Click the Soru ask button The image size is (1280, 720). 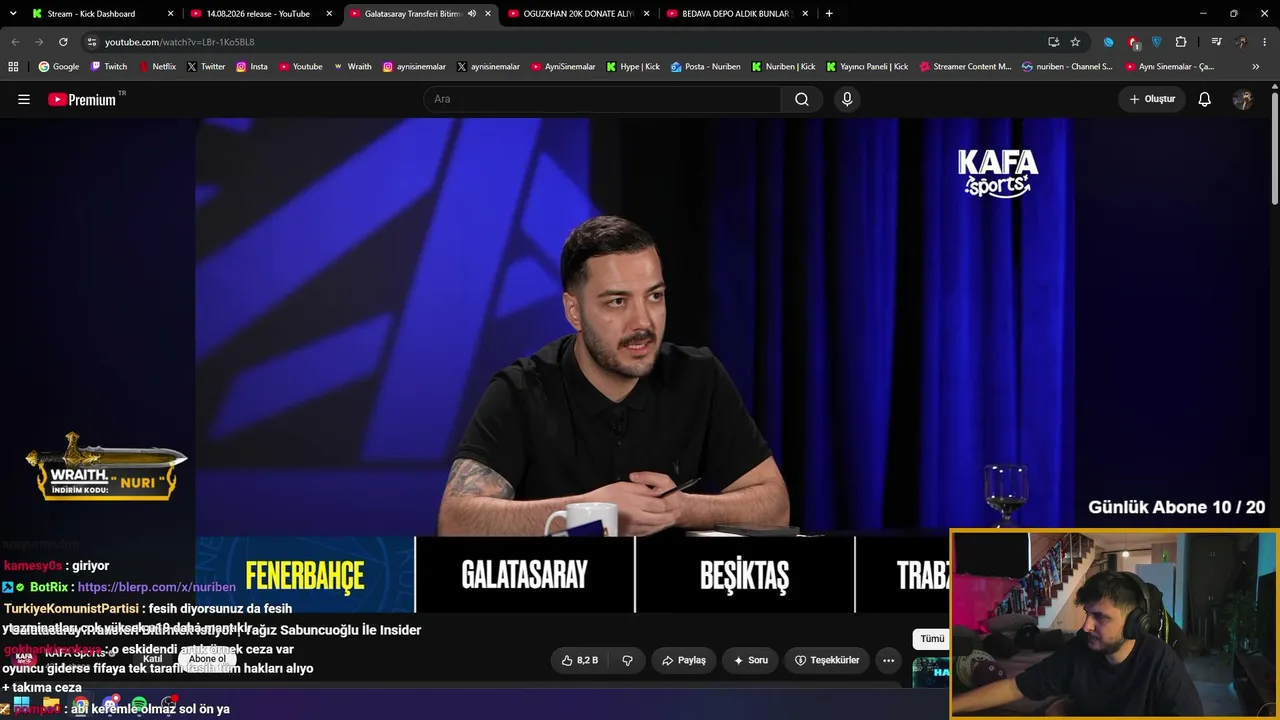point(750,660)
